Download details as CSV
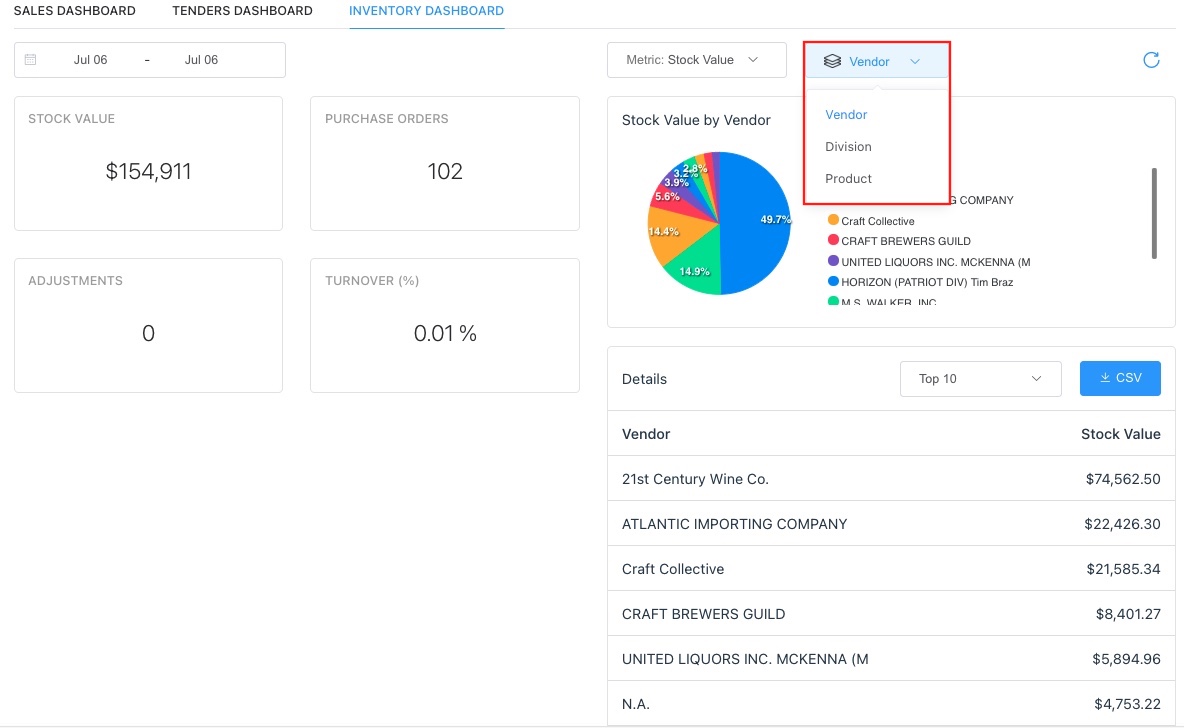Viewport: 1184px width, 728px height. tap(1120, 378)
